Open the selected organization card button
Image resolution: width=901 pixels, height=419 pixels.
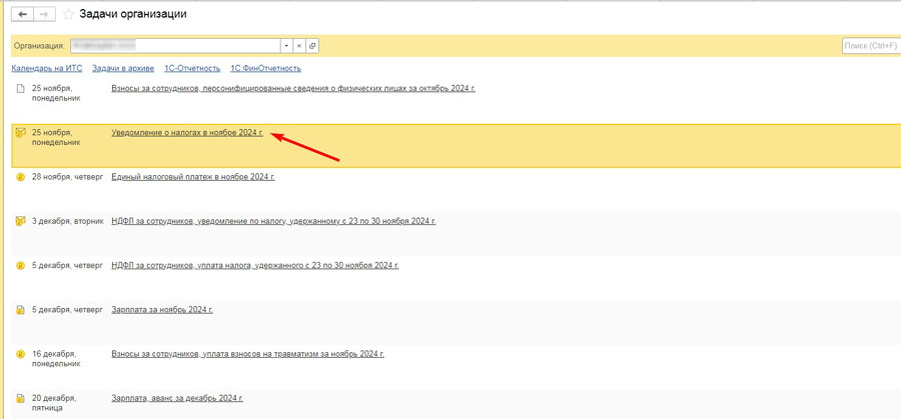tap(312, 46)
